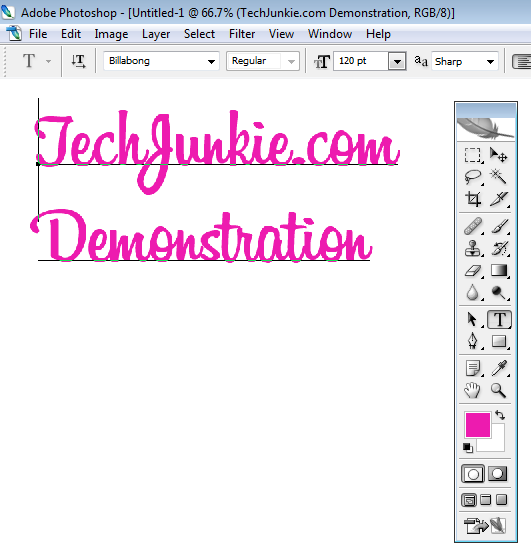Select the Brush tool
The width and height of the screenshot is (531, 553).
[x=499, y=226]
